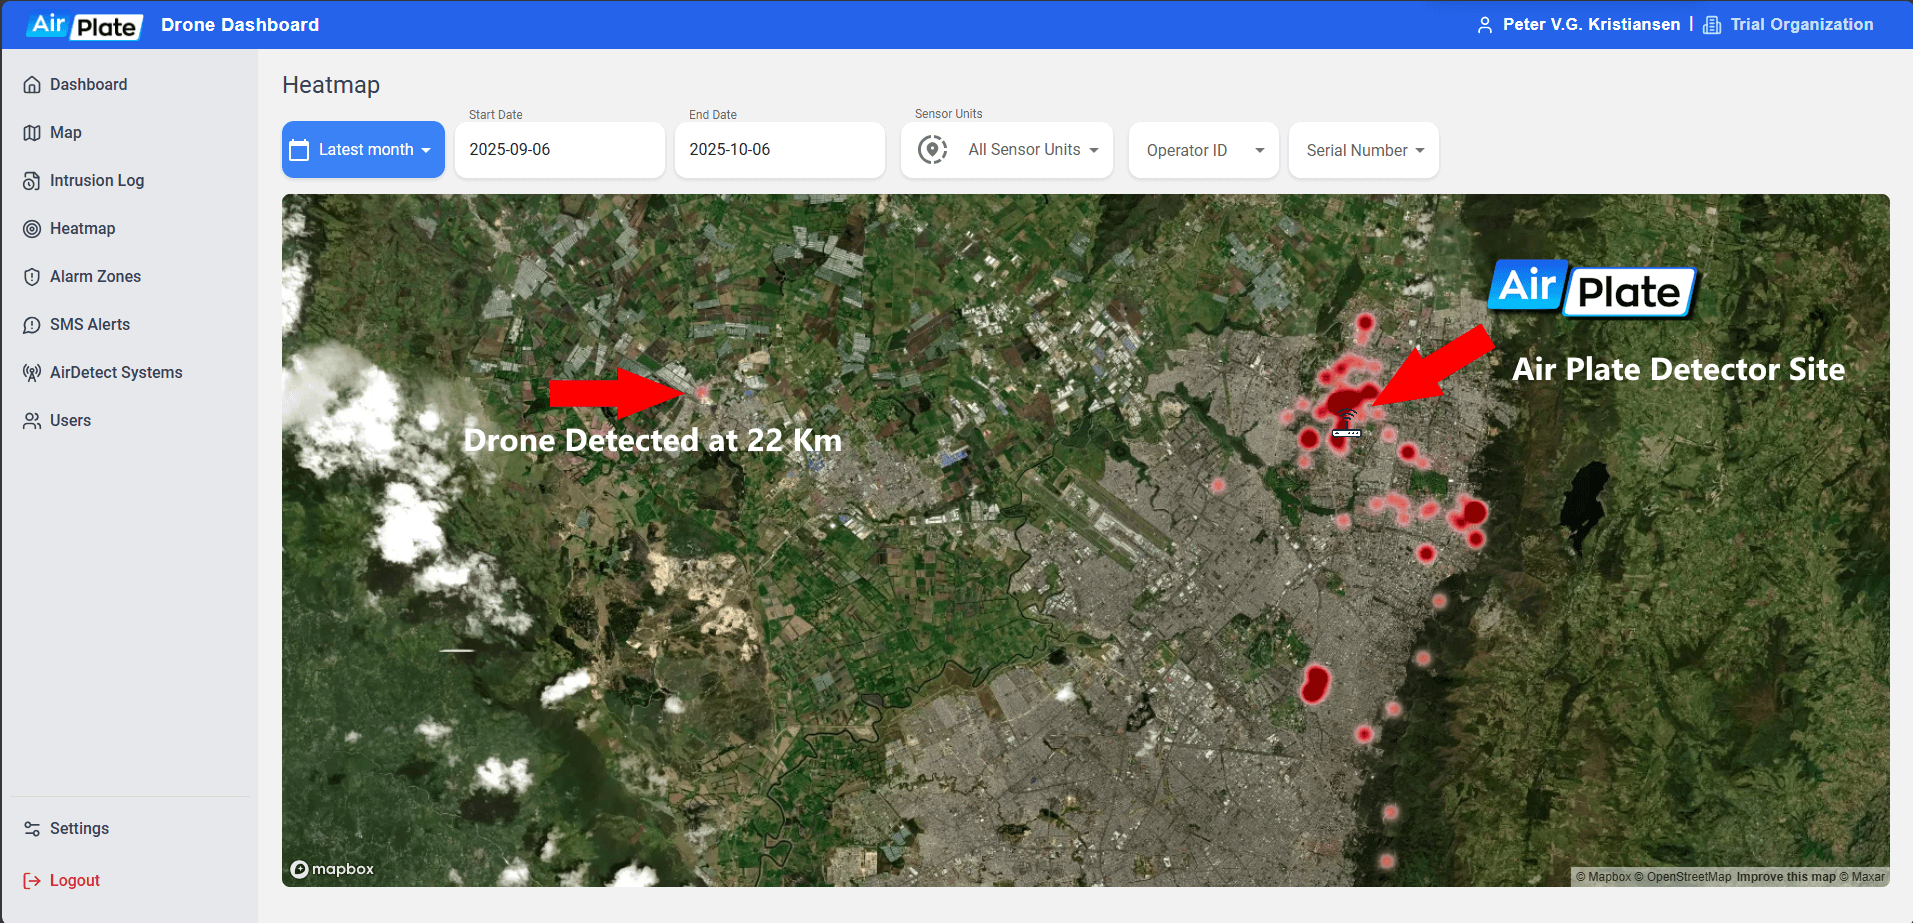Expand the Serial Number dropdown
This screenshot has height=923, width=1913.
tap(1363, 150)
